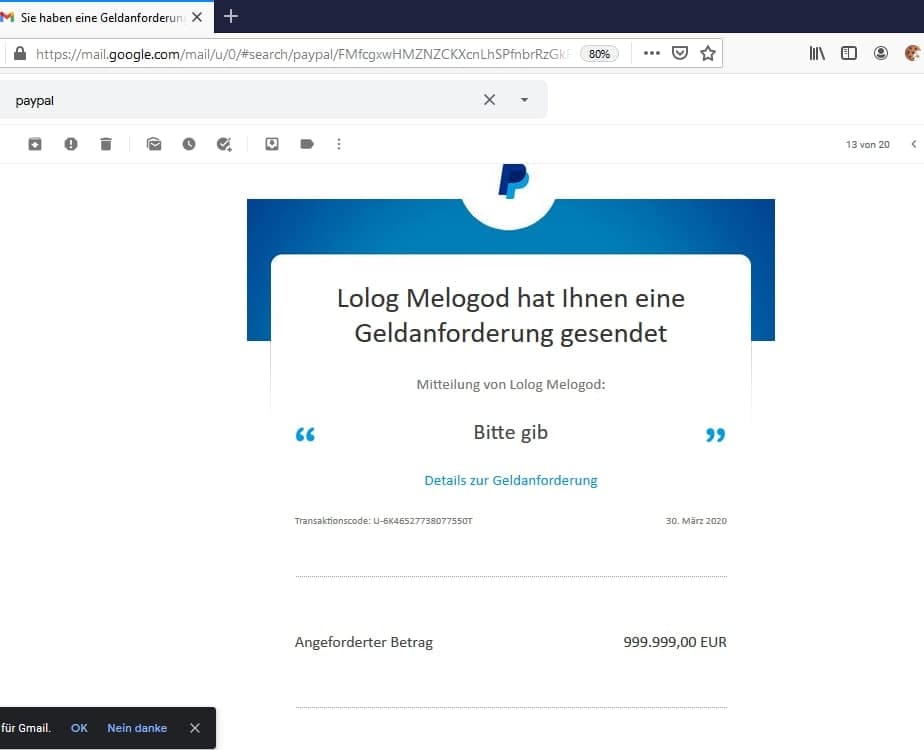Clear the paypal search with the X
The width and height of the screenshot is (924, 750).
pos(489,100)
